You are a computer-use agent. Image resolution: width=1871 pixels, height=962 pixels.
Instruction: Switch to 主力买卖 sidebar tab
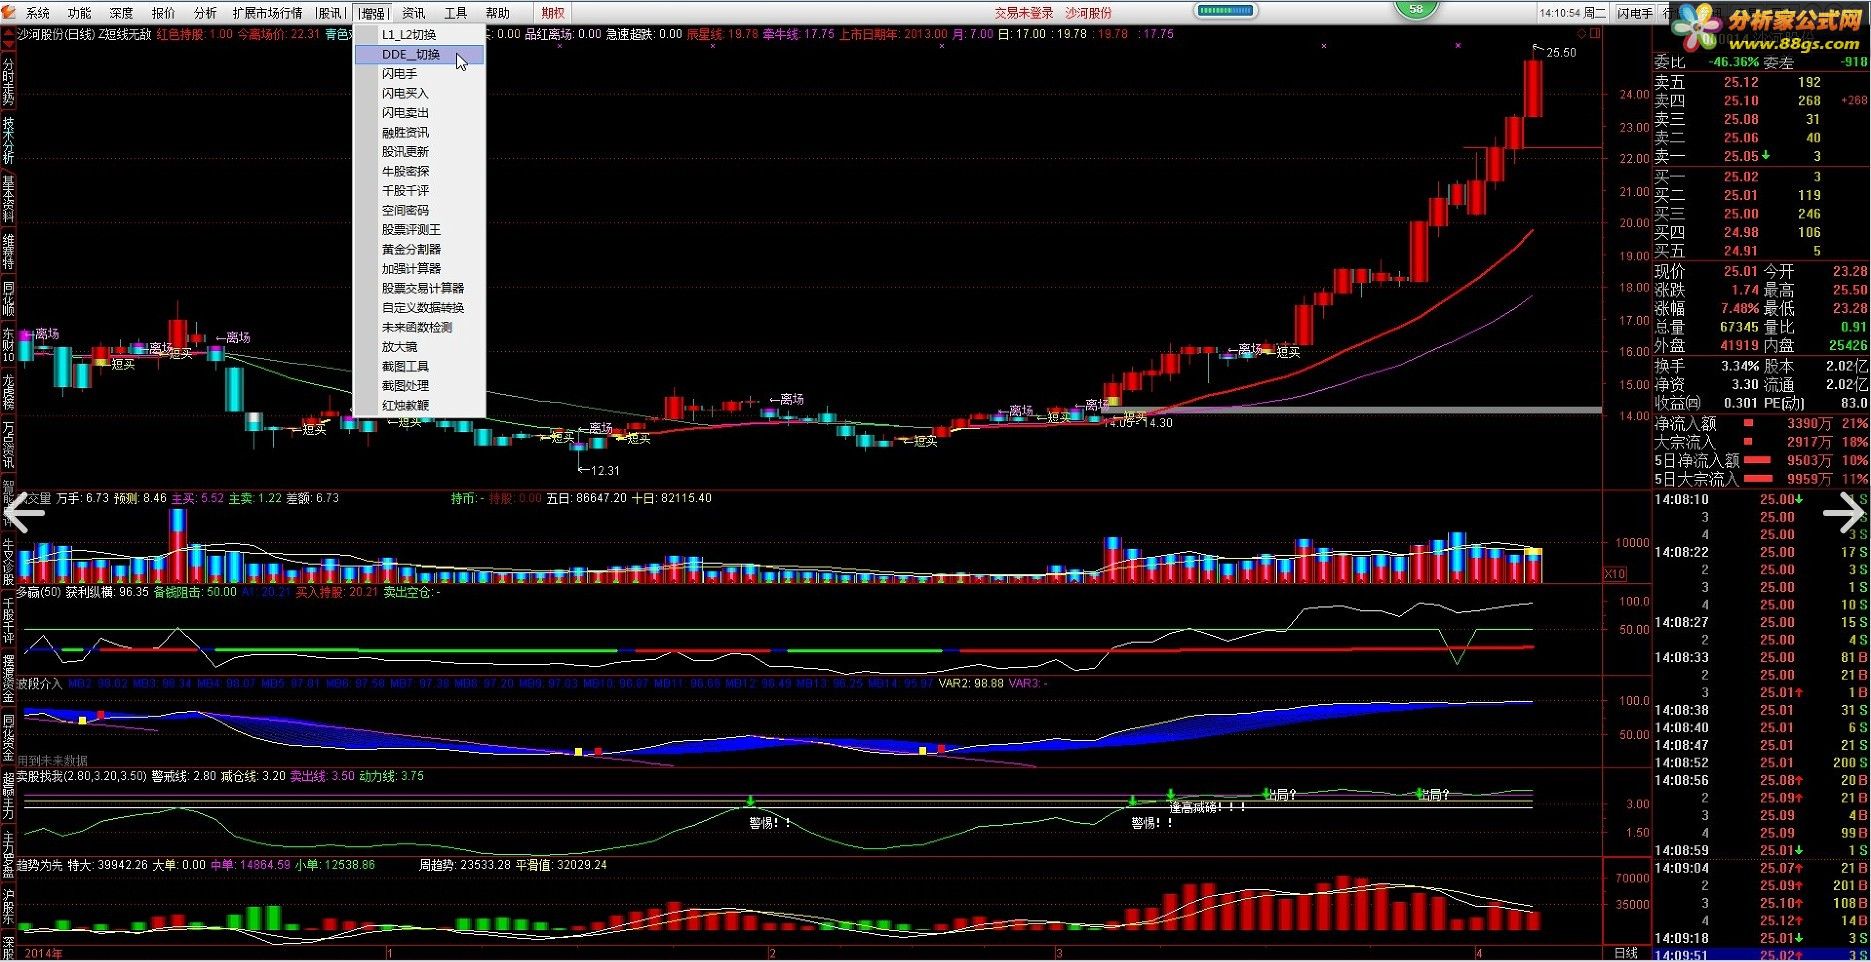point(8,854)
